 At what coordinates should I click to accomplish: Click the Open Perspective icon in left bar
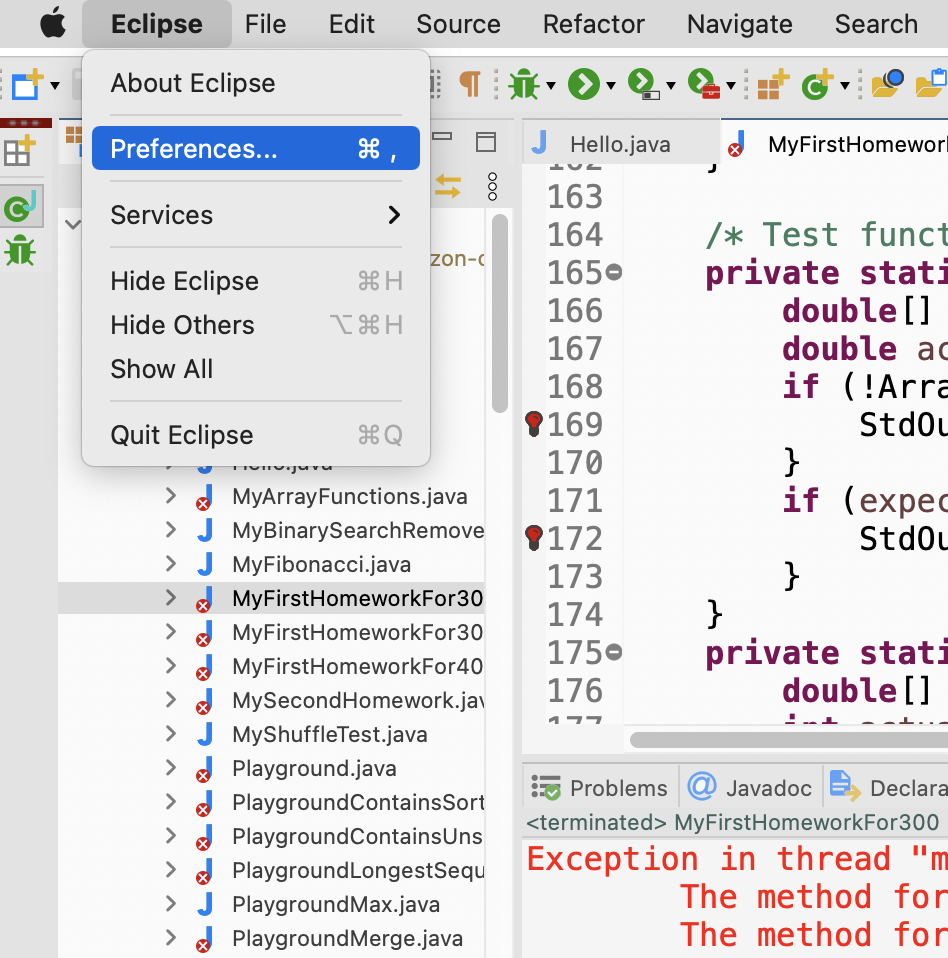18,152
